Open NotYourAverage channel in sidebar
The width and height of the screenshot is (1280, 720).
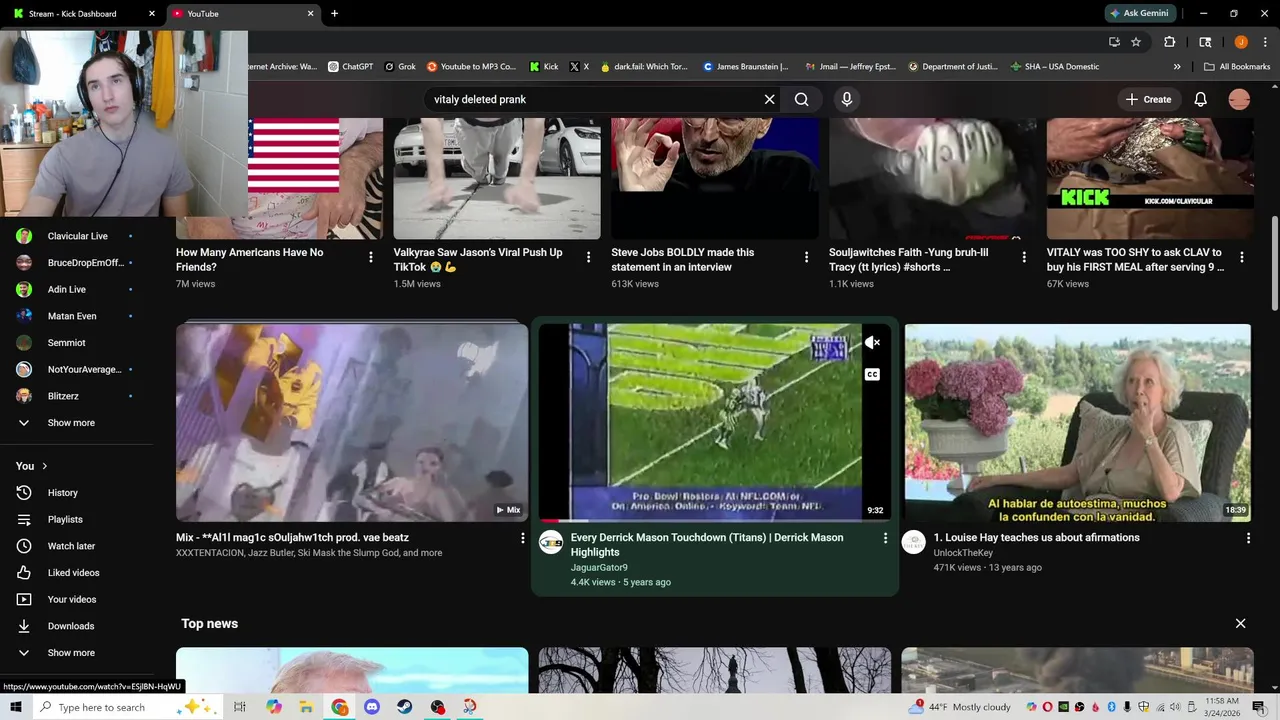84,369
